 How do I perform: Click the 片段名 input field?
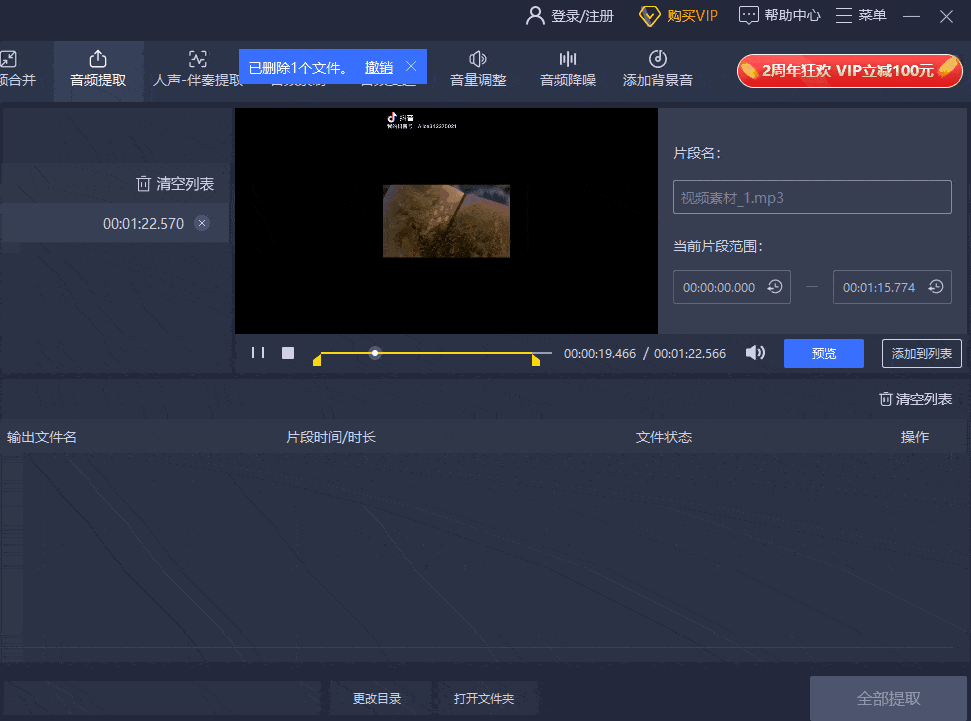[x=811, y=198]
